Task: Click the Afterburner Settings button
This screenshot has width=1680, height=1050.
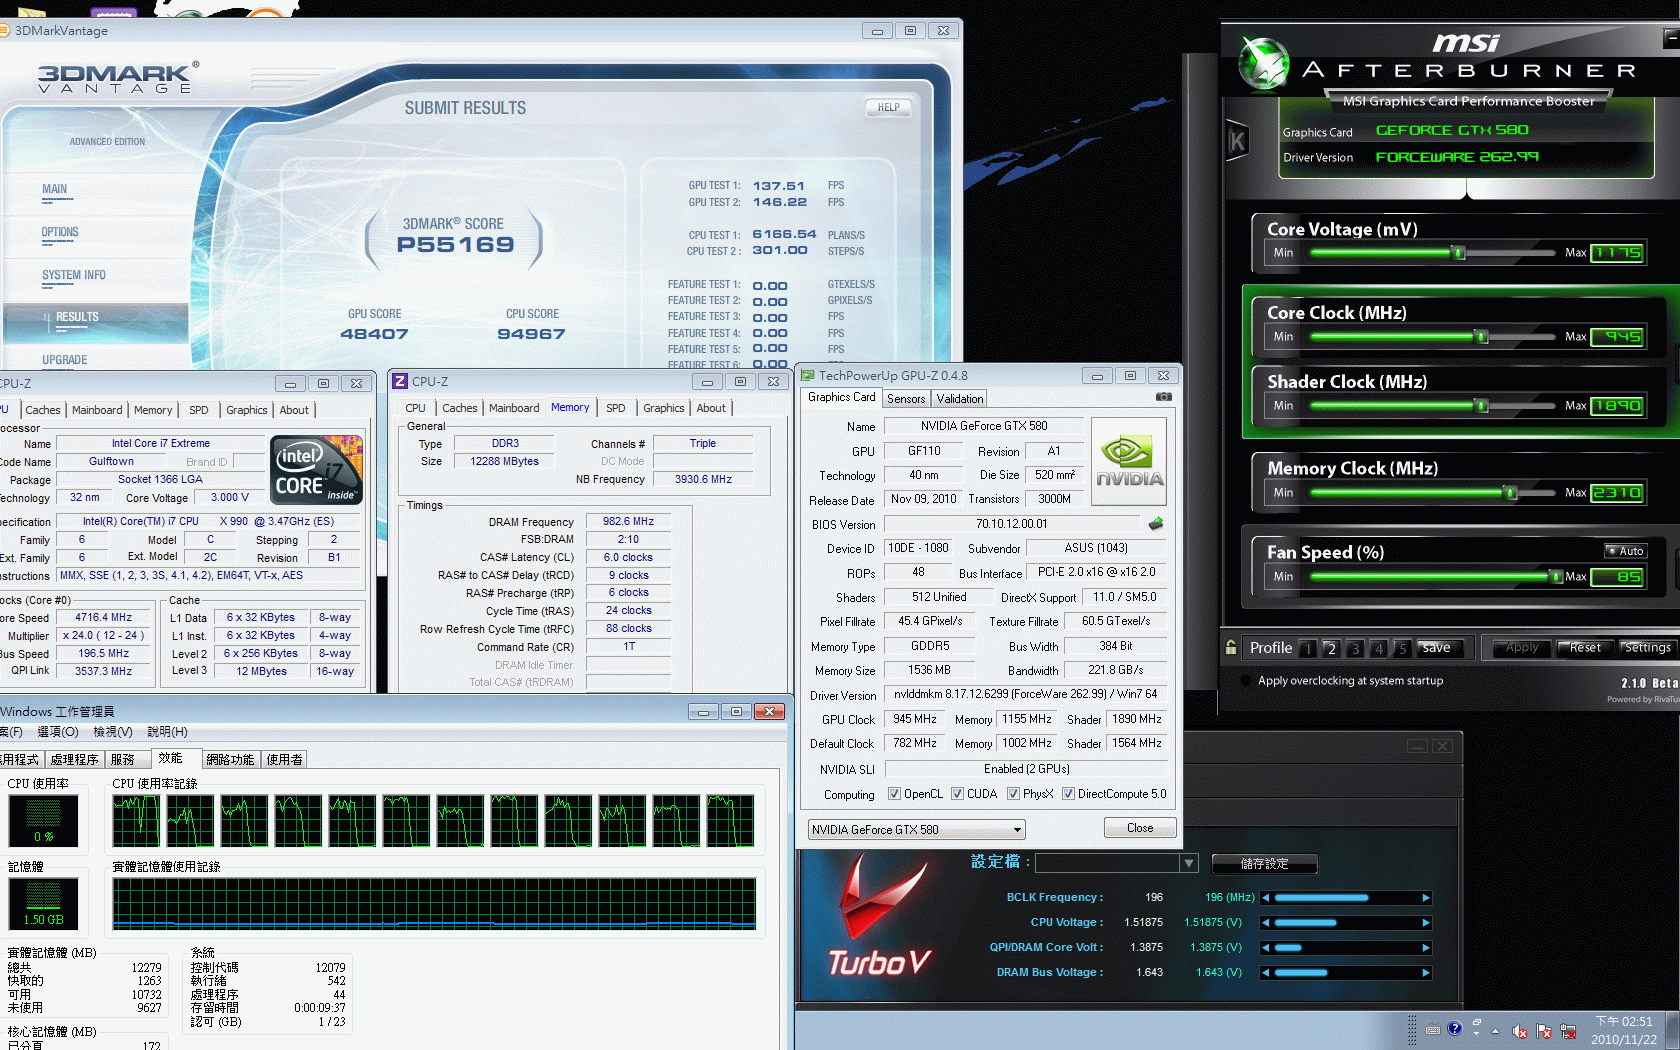Action: (1647, 648)
